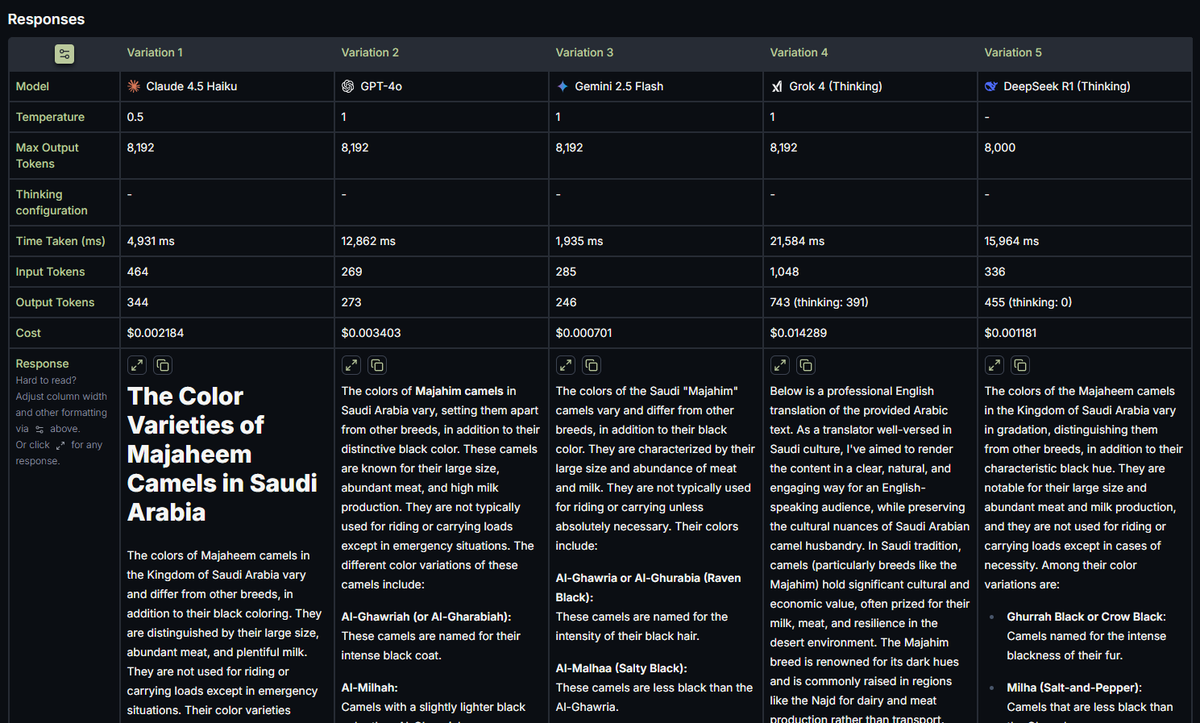The image size is (1200, 723).
Task: Expand the Variation 4 response fullscreen
Action: tap(780, 365)
